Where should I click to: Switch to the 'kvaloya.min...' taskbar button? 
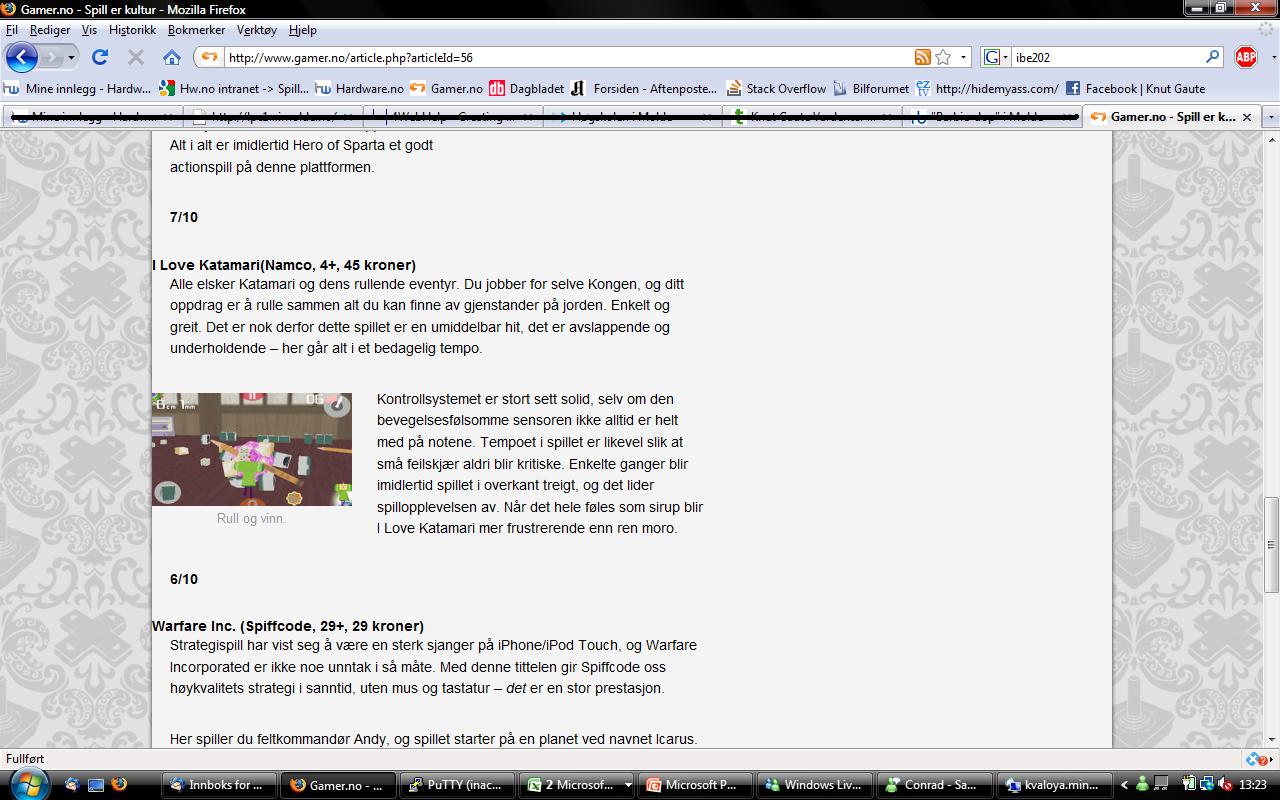point(1054,785)
